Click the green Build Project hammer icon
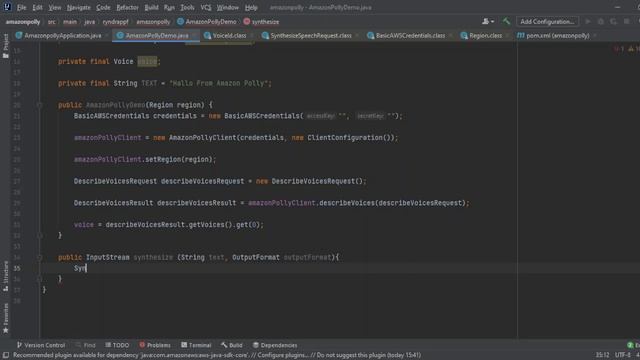Viewport: 640px width, 360px height. tap(506, 22)
